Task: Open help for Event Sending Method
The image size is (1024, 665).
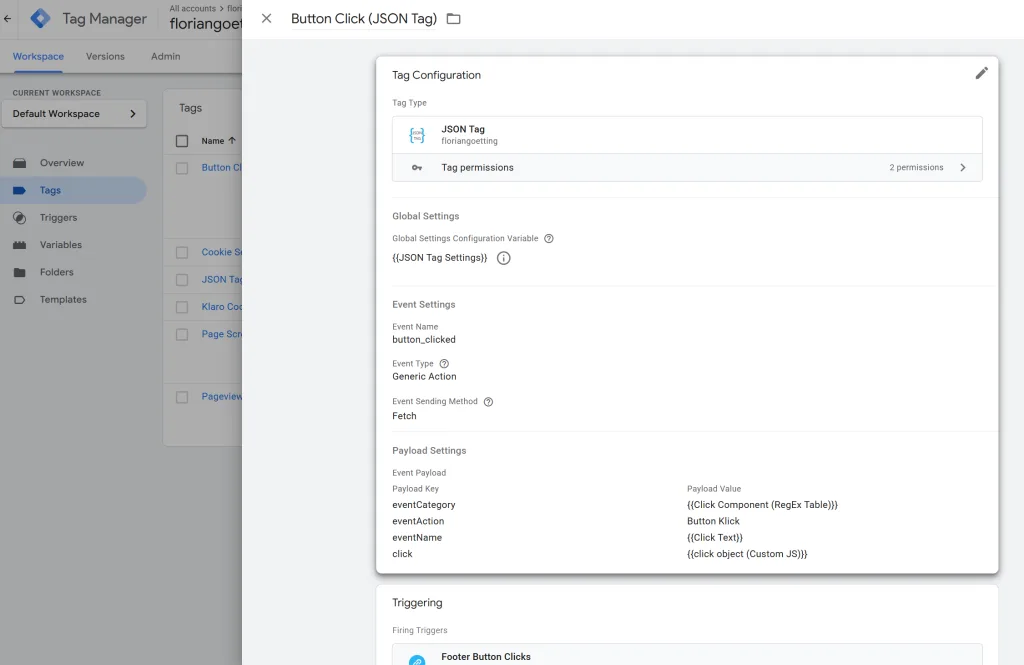Action: pyautogui.click(x=488, y=402)
